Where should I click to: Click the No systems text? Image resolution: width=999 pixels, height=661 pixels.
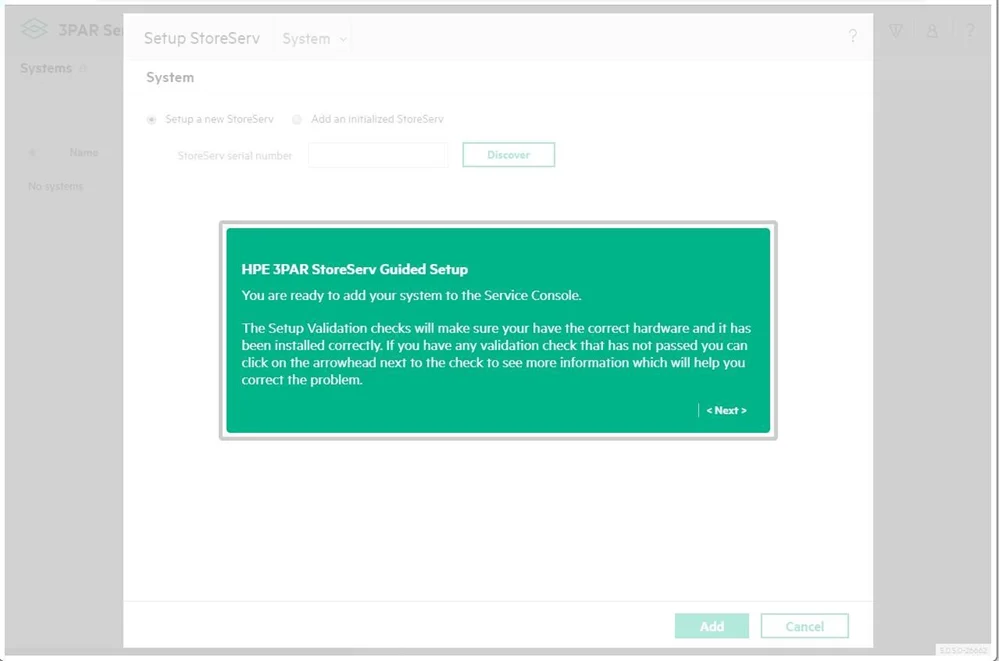pyautogui.click(x=55, y=186)
